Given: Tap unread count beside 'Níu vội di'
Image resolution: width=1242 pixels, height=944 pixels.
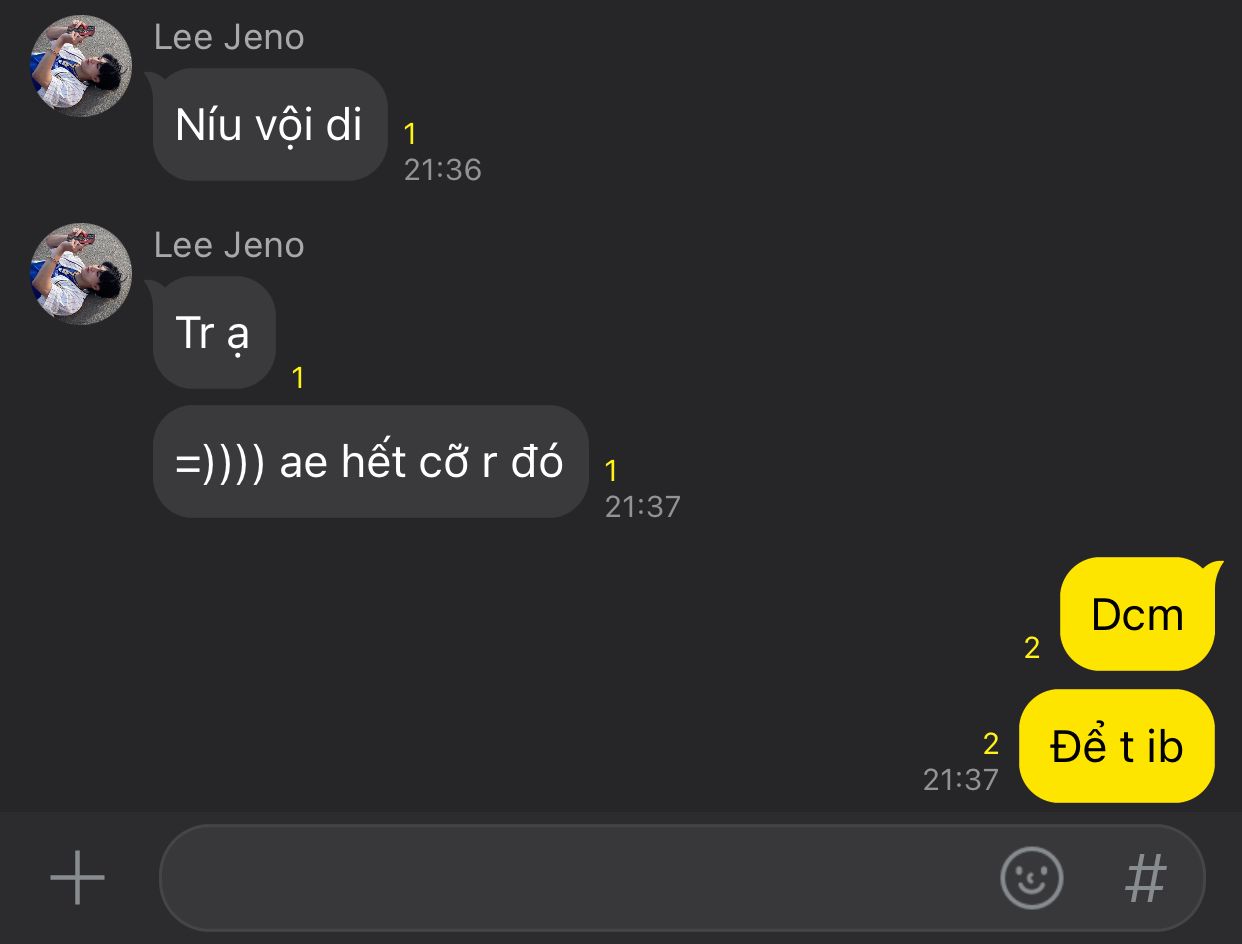Looking at the screenshot, I should click(x=410, y=134).
